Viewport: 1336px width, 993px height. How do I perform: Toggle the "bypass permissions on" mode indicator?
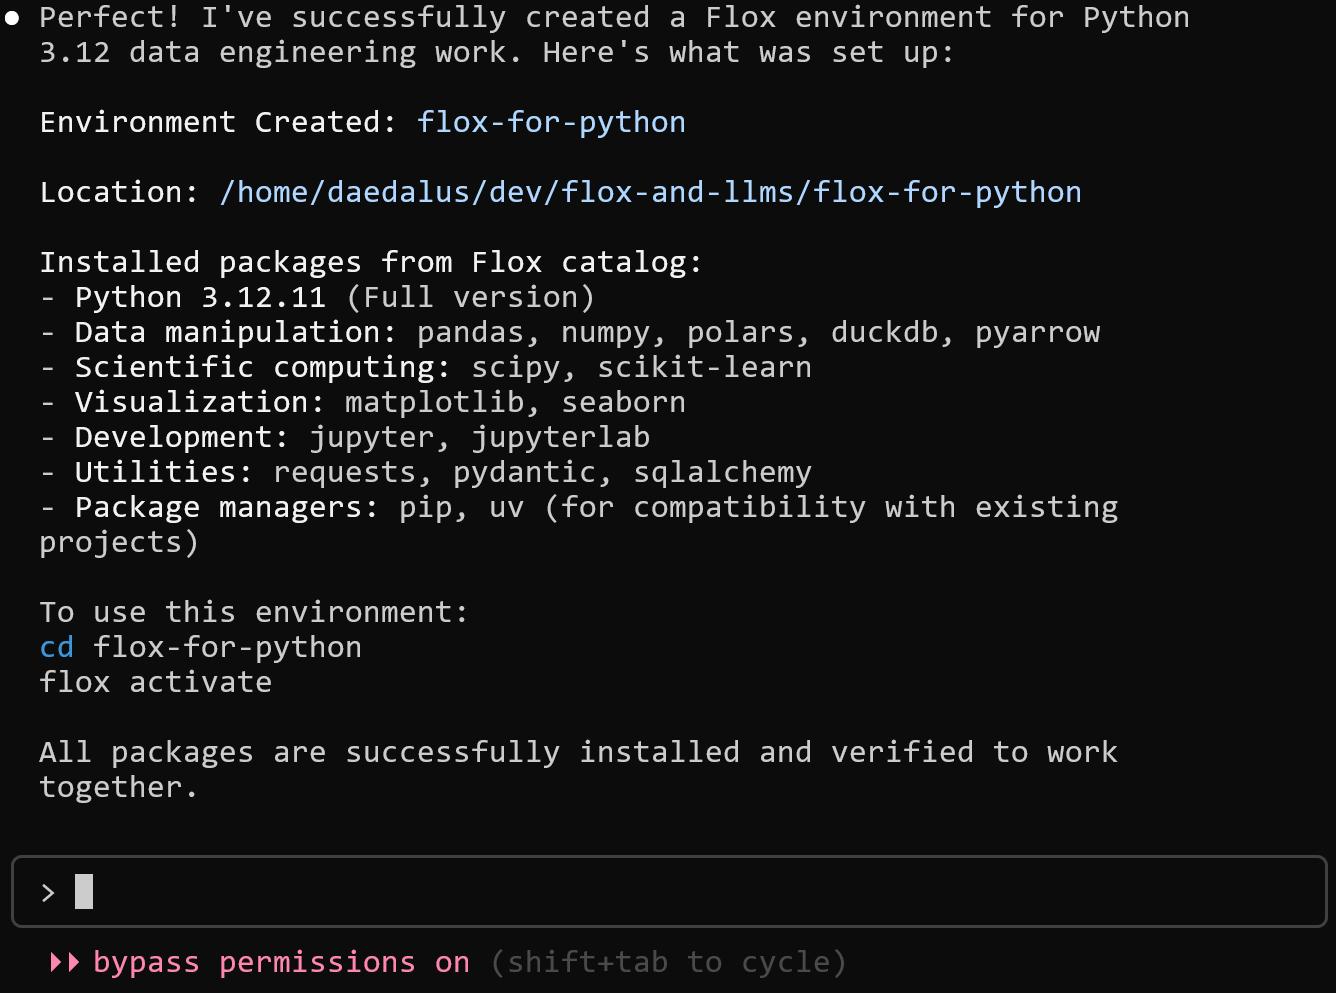point(281,962)
